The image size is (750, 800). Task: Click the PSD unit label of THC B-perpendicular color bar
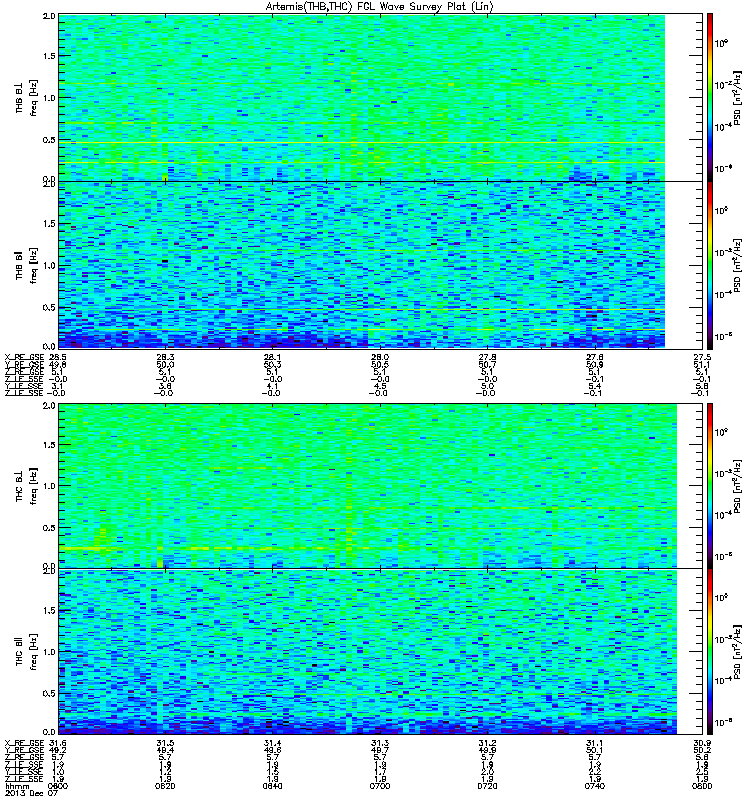(738, 486)
